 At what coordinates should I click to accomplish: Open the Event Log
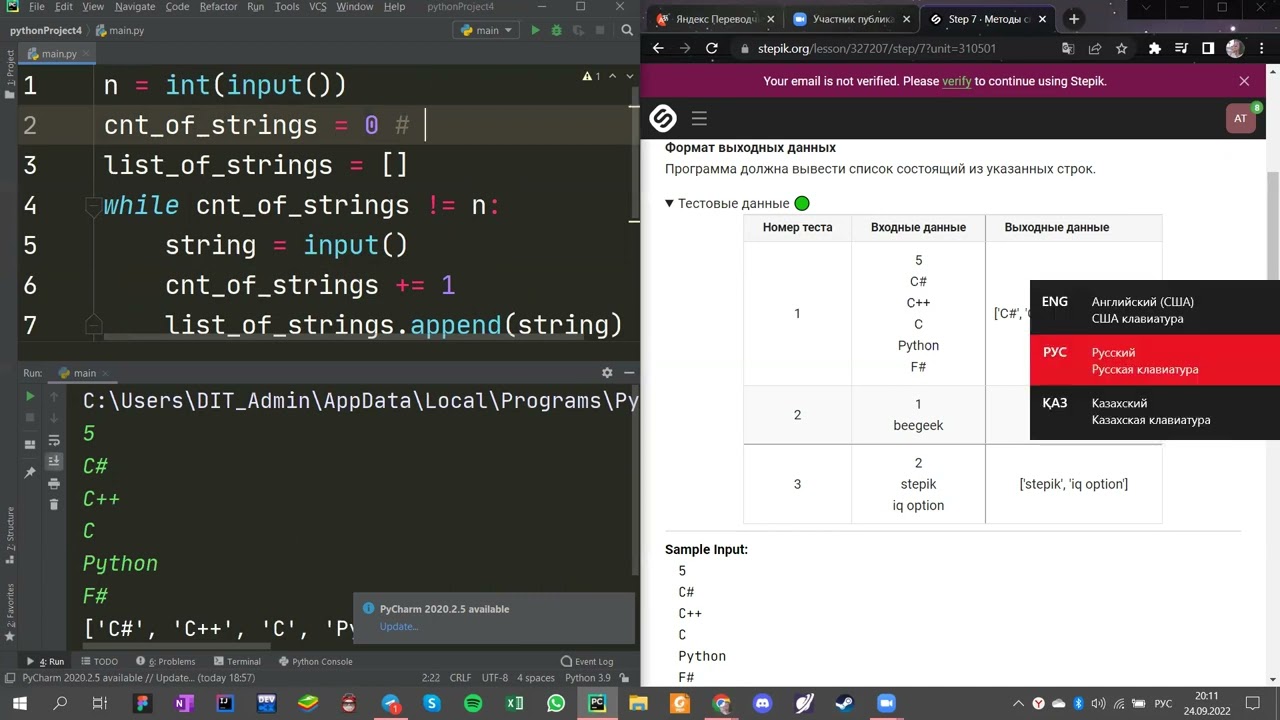(587, 661)
